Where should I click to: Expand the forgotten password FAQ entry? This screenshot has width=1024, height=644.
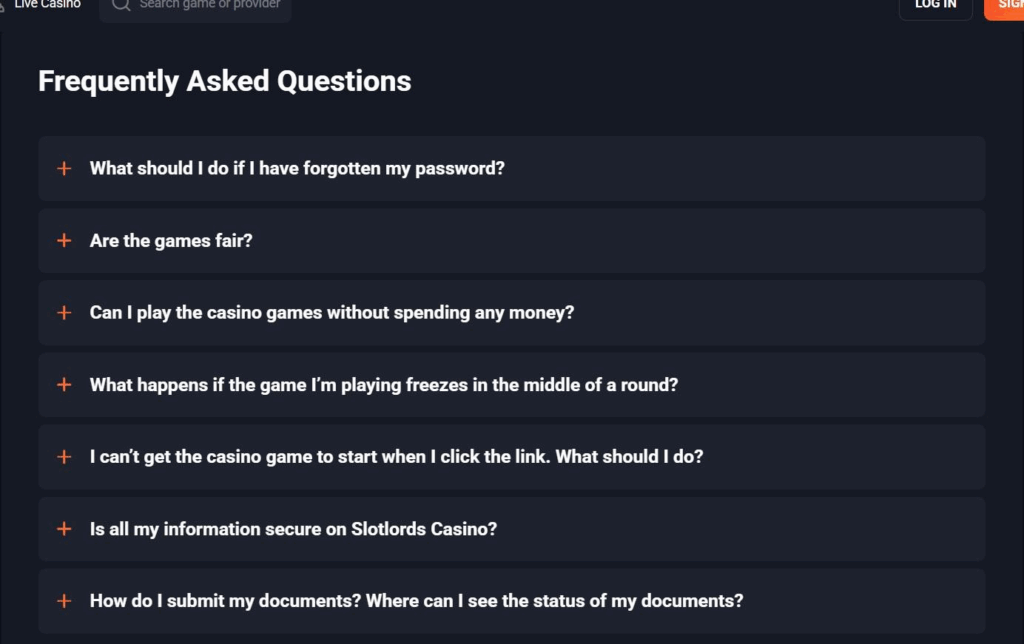[298, 168]
